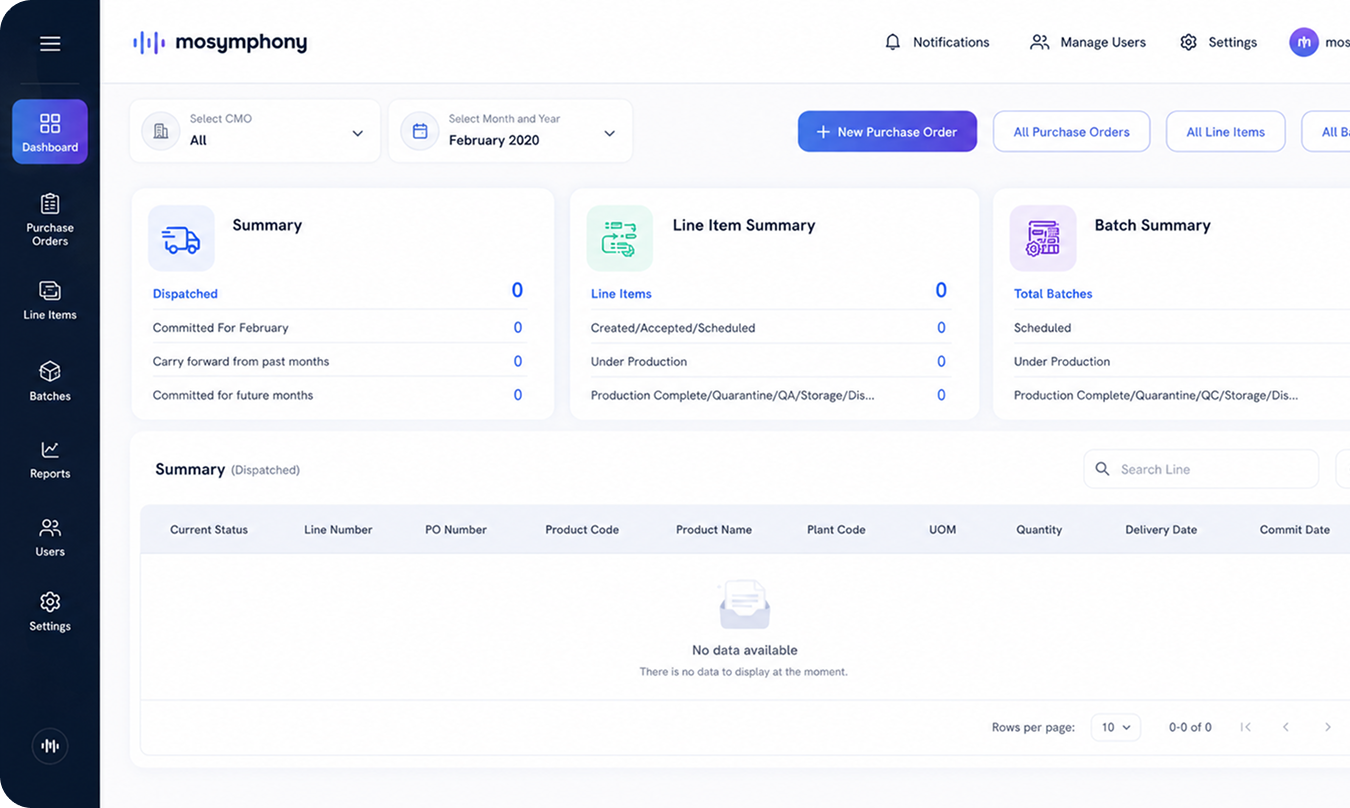Viewport: 1350px width, 808px height.
Task: Open the Select Month and Year dropdown
Action: click(x=510, y=131)
